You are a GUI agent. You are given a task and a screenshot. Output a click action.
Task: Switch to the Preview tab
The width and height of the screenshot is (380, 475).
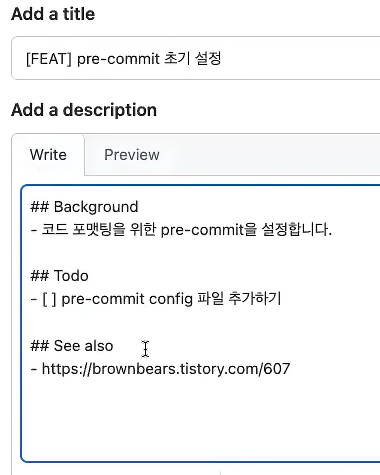(x=132, y=155)
